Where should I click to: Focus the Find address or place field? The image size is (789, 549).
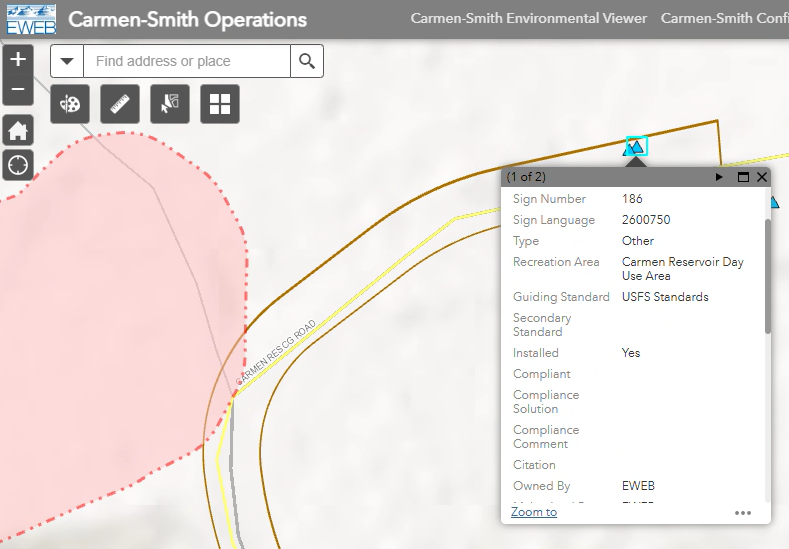coord(187,61)
